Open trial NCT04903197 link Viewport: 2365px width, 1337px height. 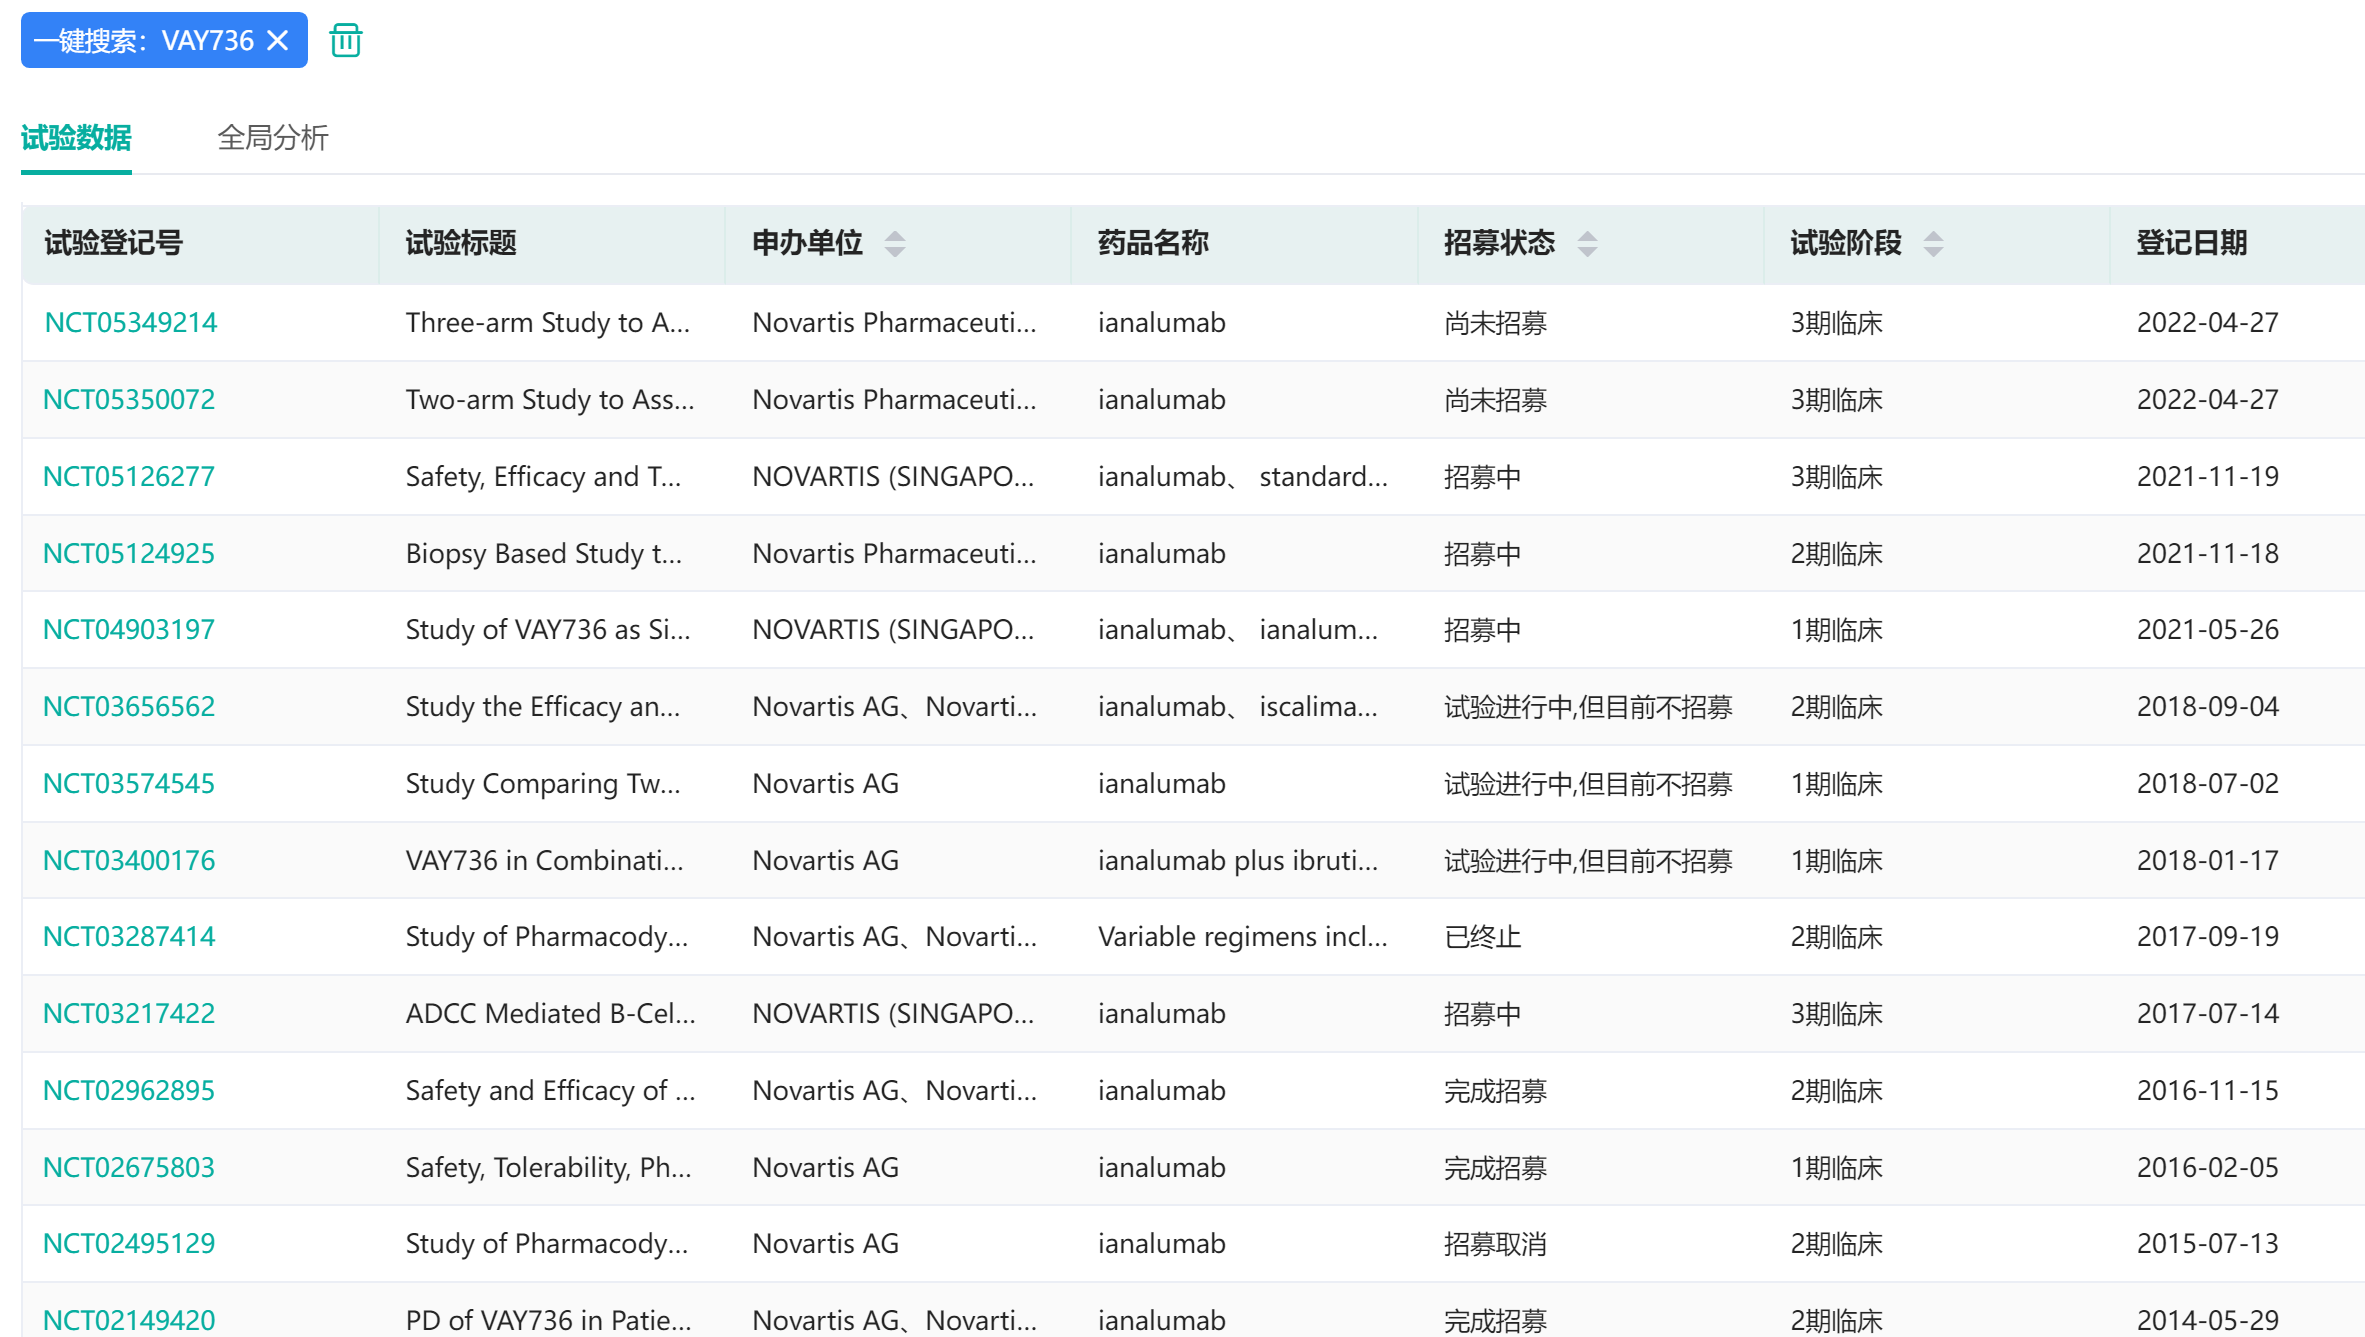point(129,630)
